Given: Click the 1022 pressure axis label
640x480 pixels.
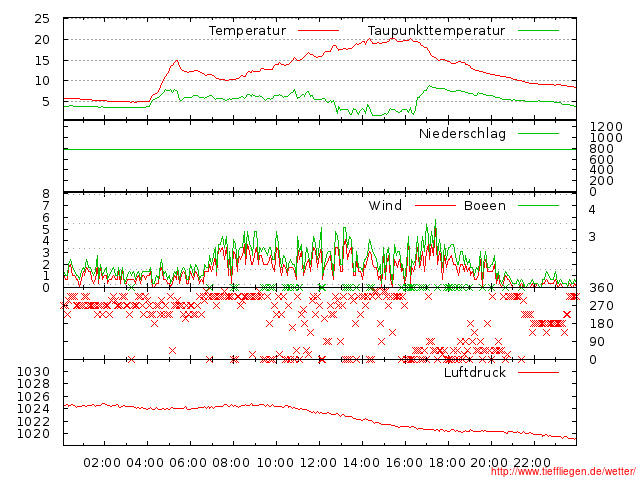Looking at the screenshot, I should coord(33,421).
